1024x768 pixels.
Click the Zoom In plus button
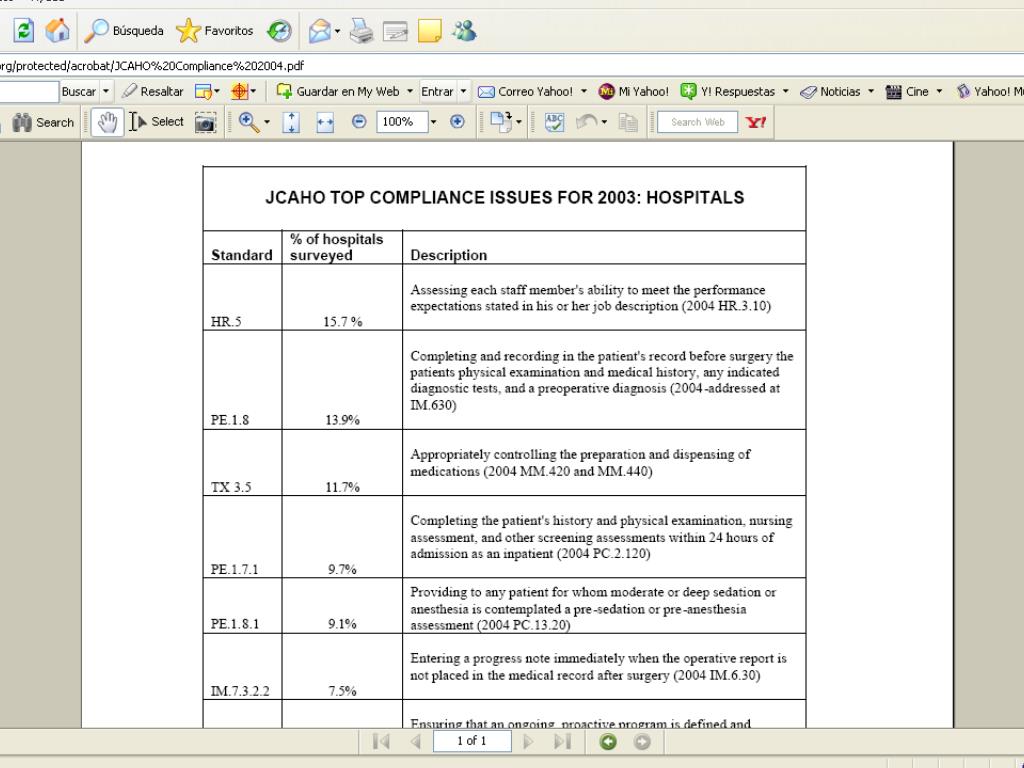coord(457,121)
